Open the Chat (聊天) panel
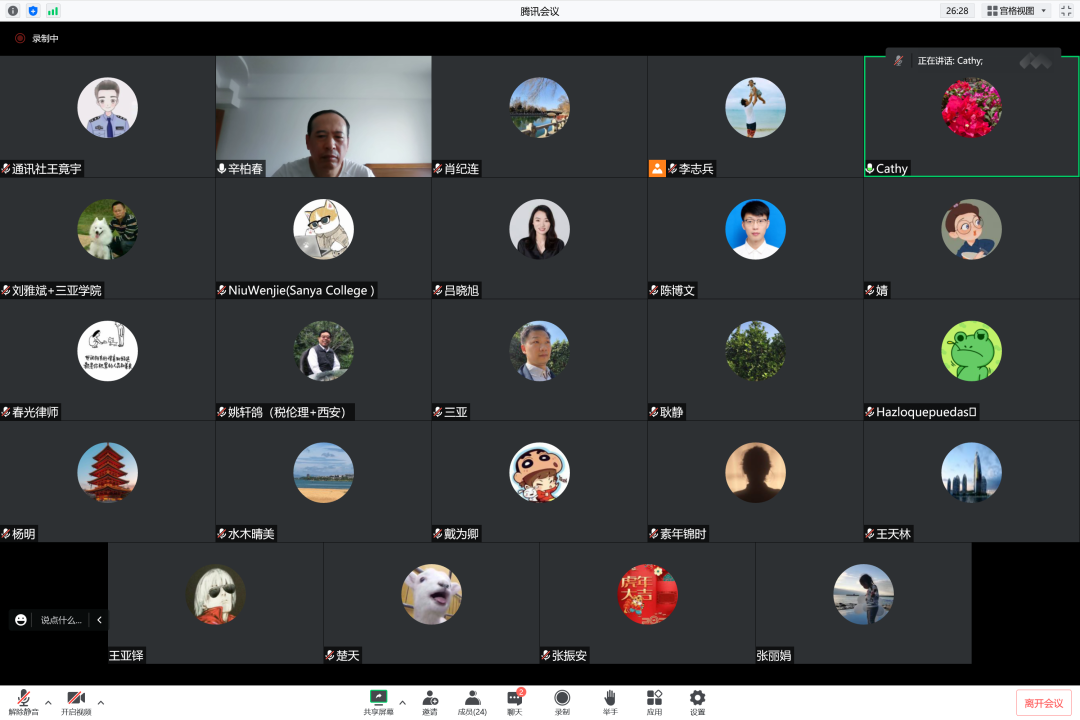The height and width of the screenshot is (720, 1080). [514, 700]
